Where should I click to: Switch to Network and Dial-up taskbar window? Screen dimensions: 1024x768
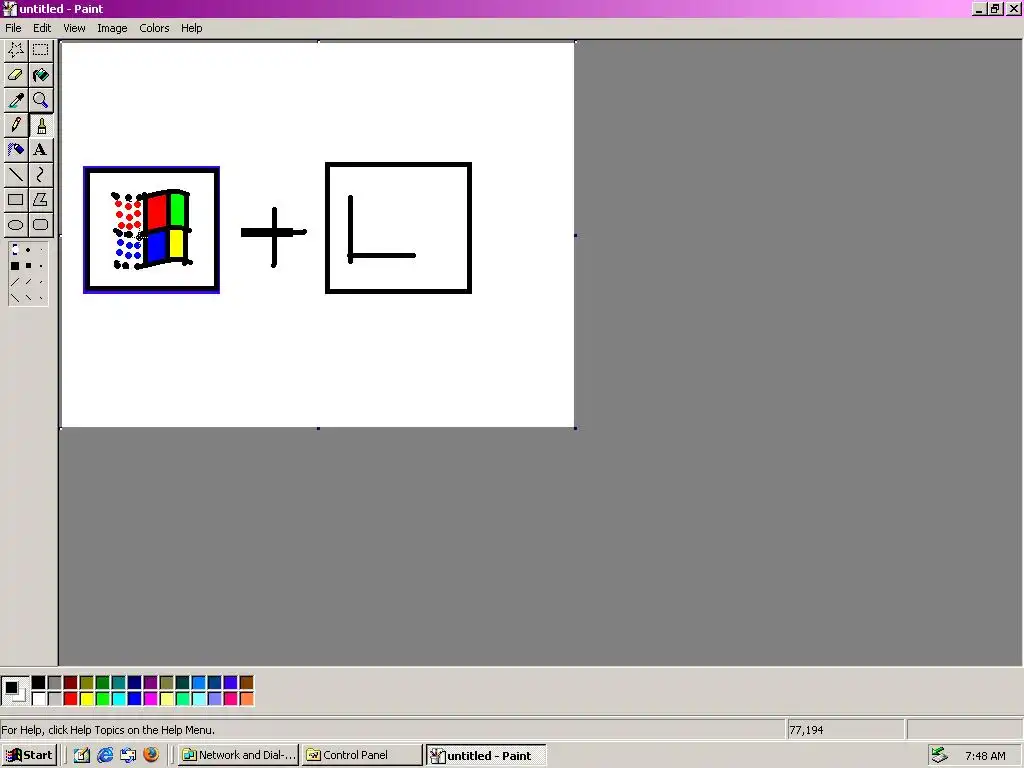tap(239, 755)
